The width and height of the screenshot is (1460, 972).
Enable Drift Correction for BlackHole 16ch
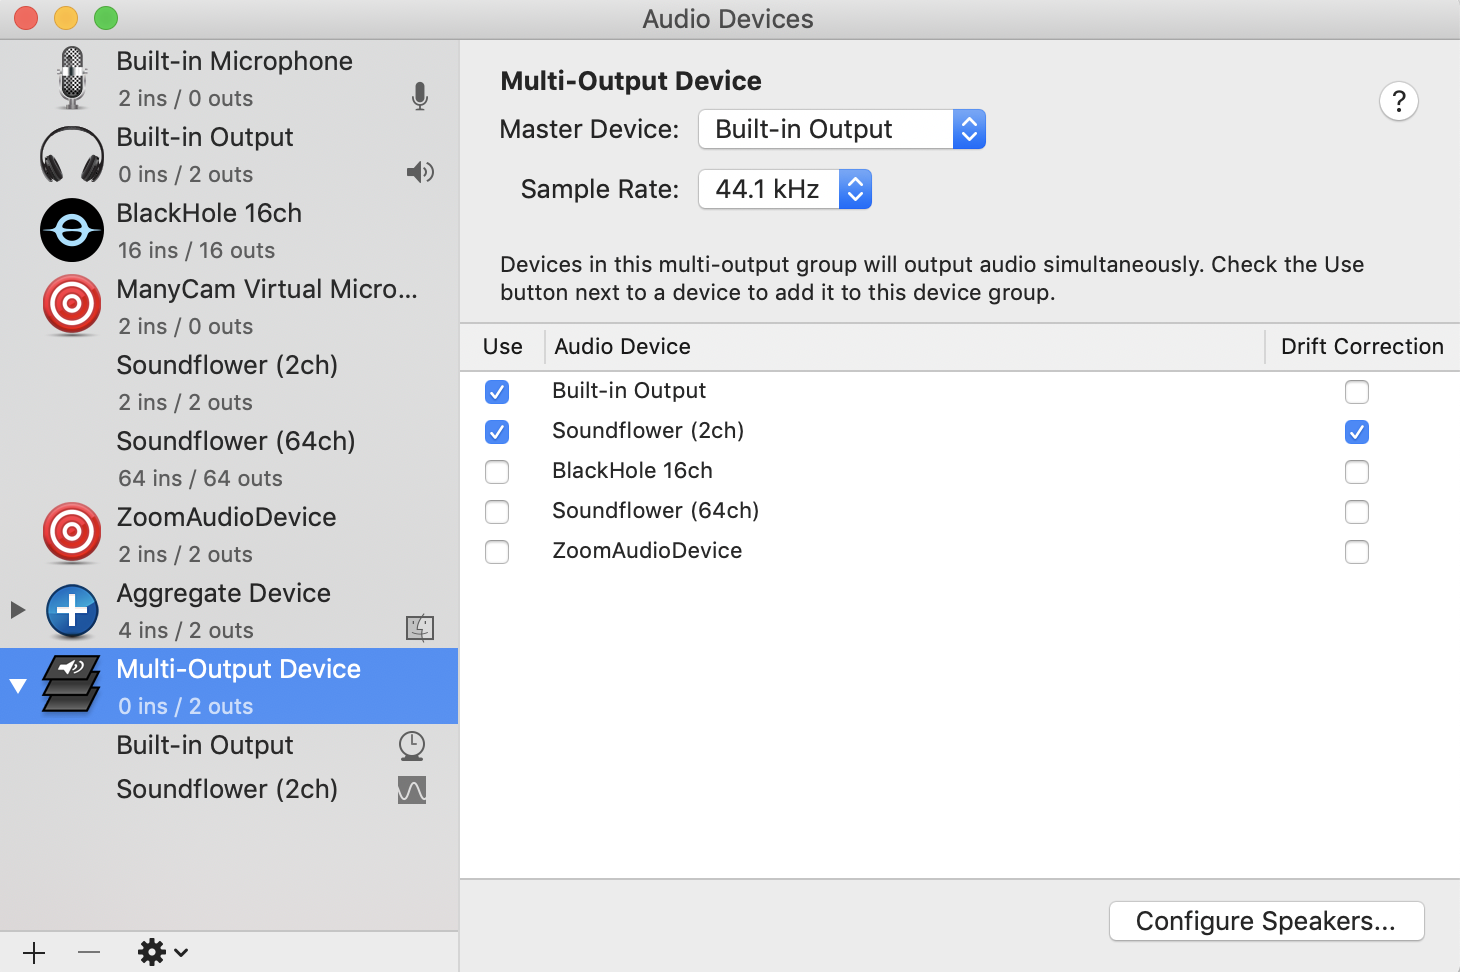[1357, 472]
